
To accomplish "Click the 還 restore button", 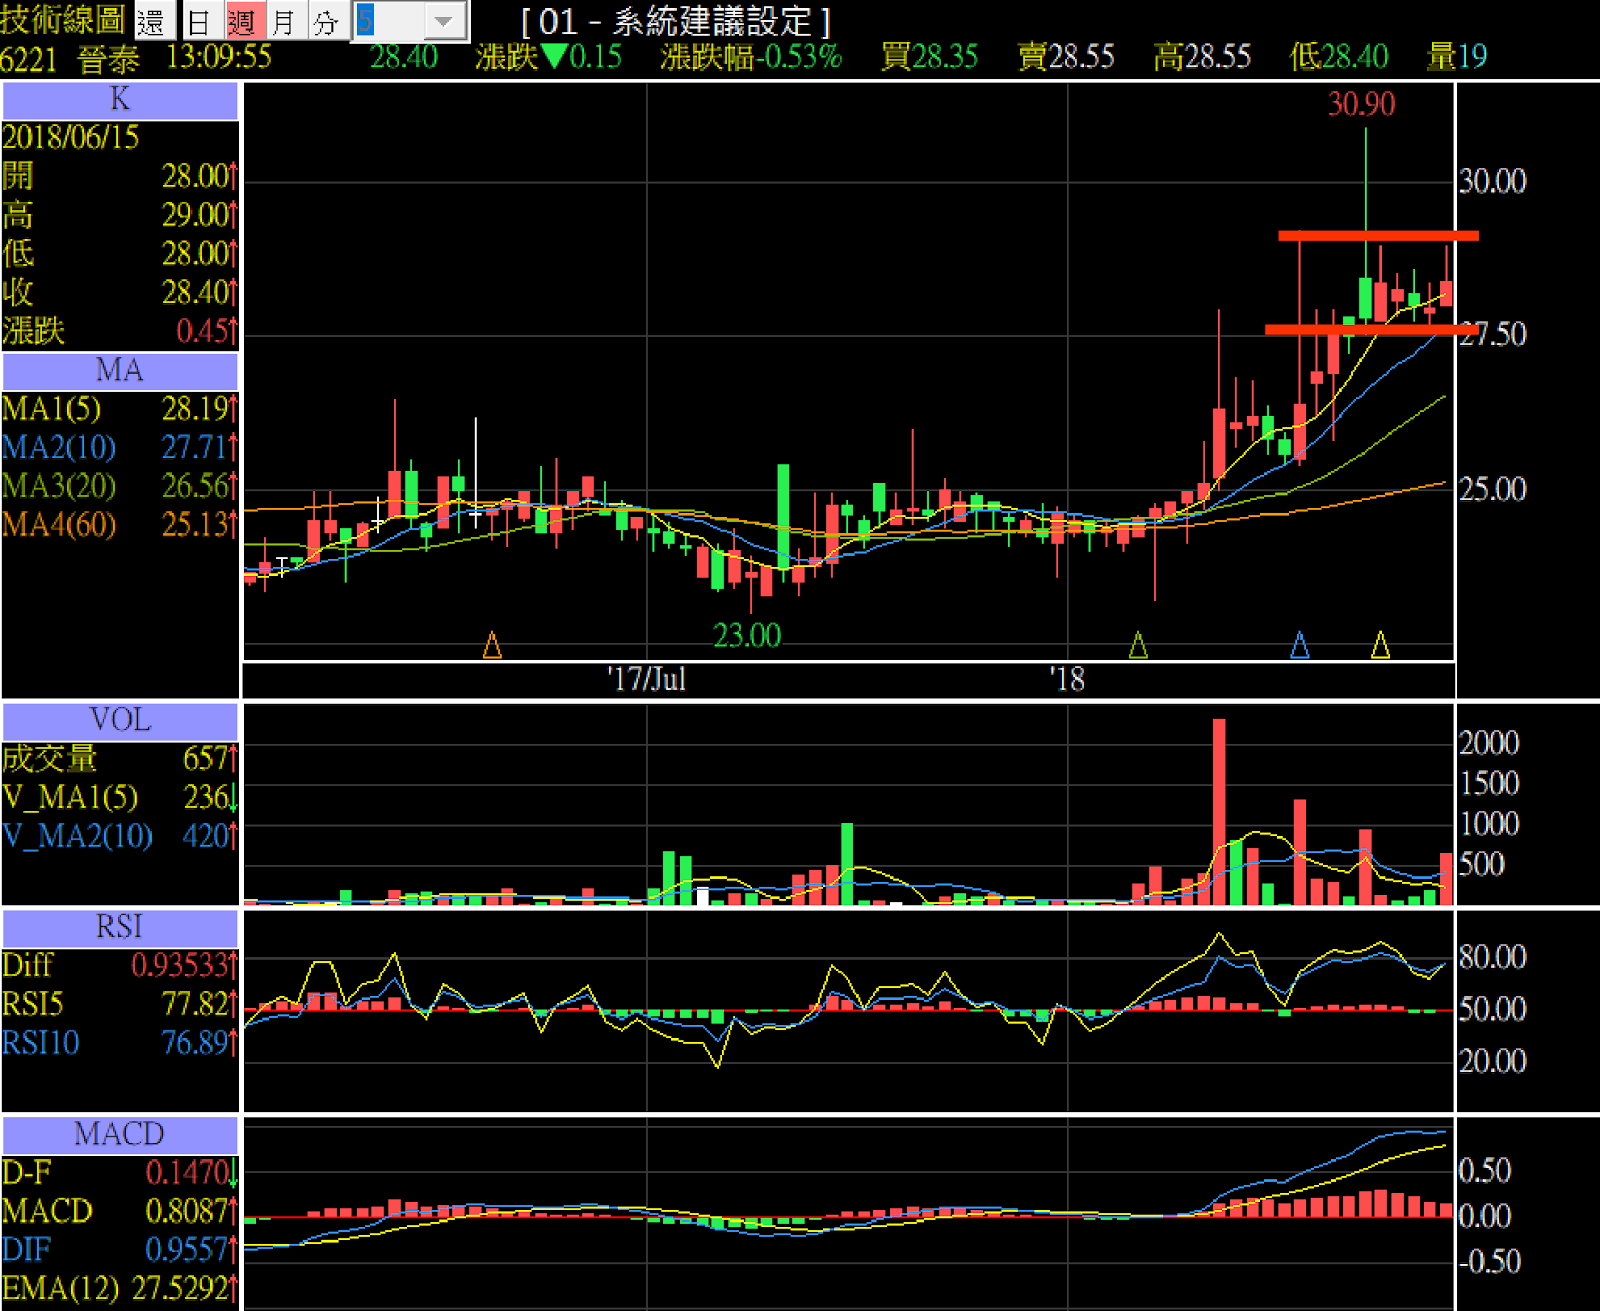I will (x=153, y=21).
